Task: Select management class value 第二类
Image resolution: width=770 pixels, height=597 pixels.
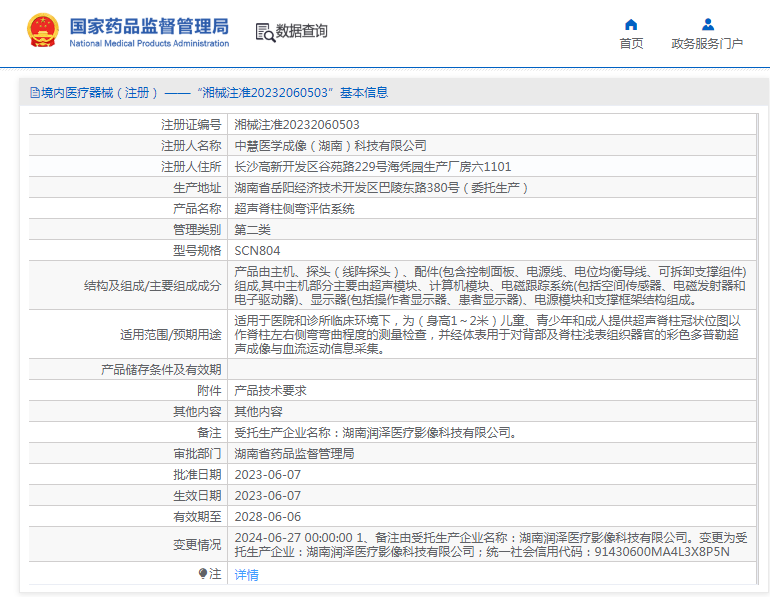Action: (x=252, y=230)
